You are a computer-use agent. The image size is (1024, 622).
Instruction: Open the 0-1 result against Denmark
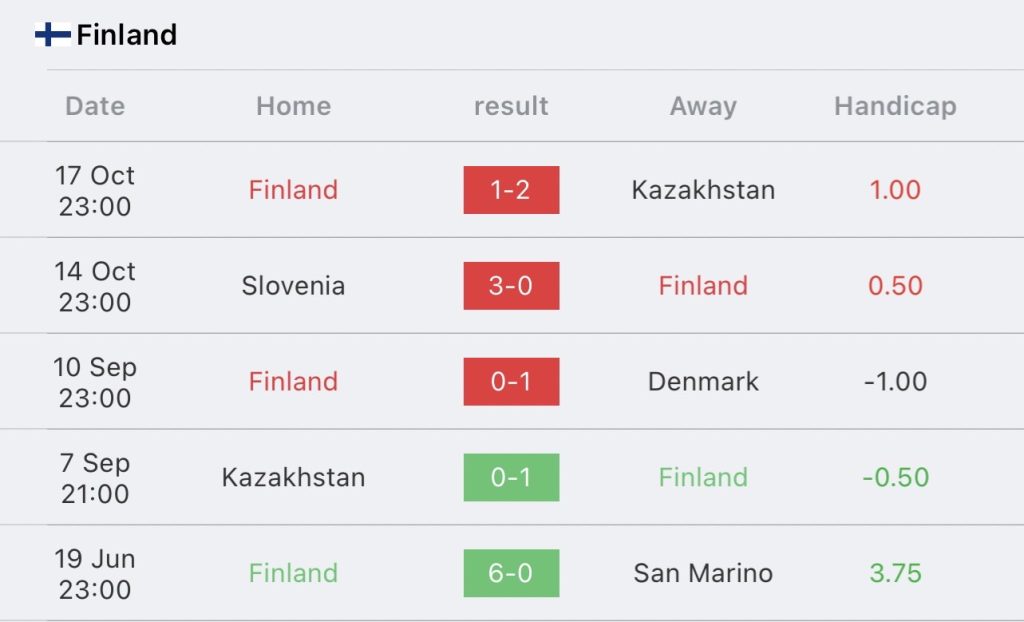pos(511,382)
